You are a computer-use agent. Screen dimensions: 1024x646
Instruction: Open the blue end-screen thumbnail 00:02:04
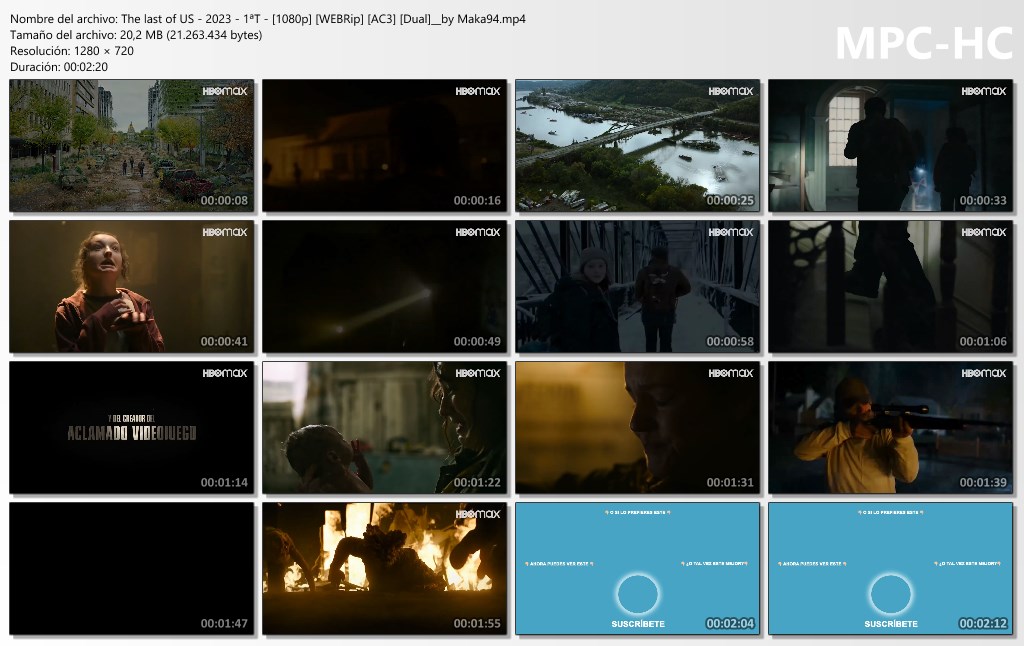pyautogui.click(x=637, y=569)
